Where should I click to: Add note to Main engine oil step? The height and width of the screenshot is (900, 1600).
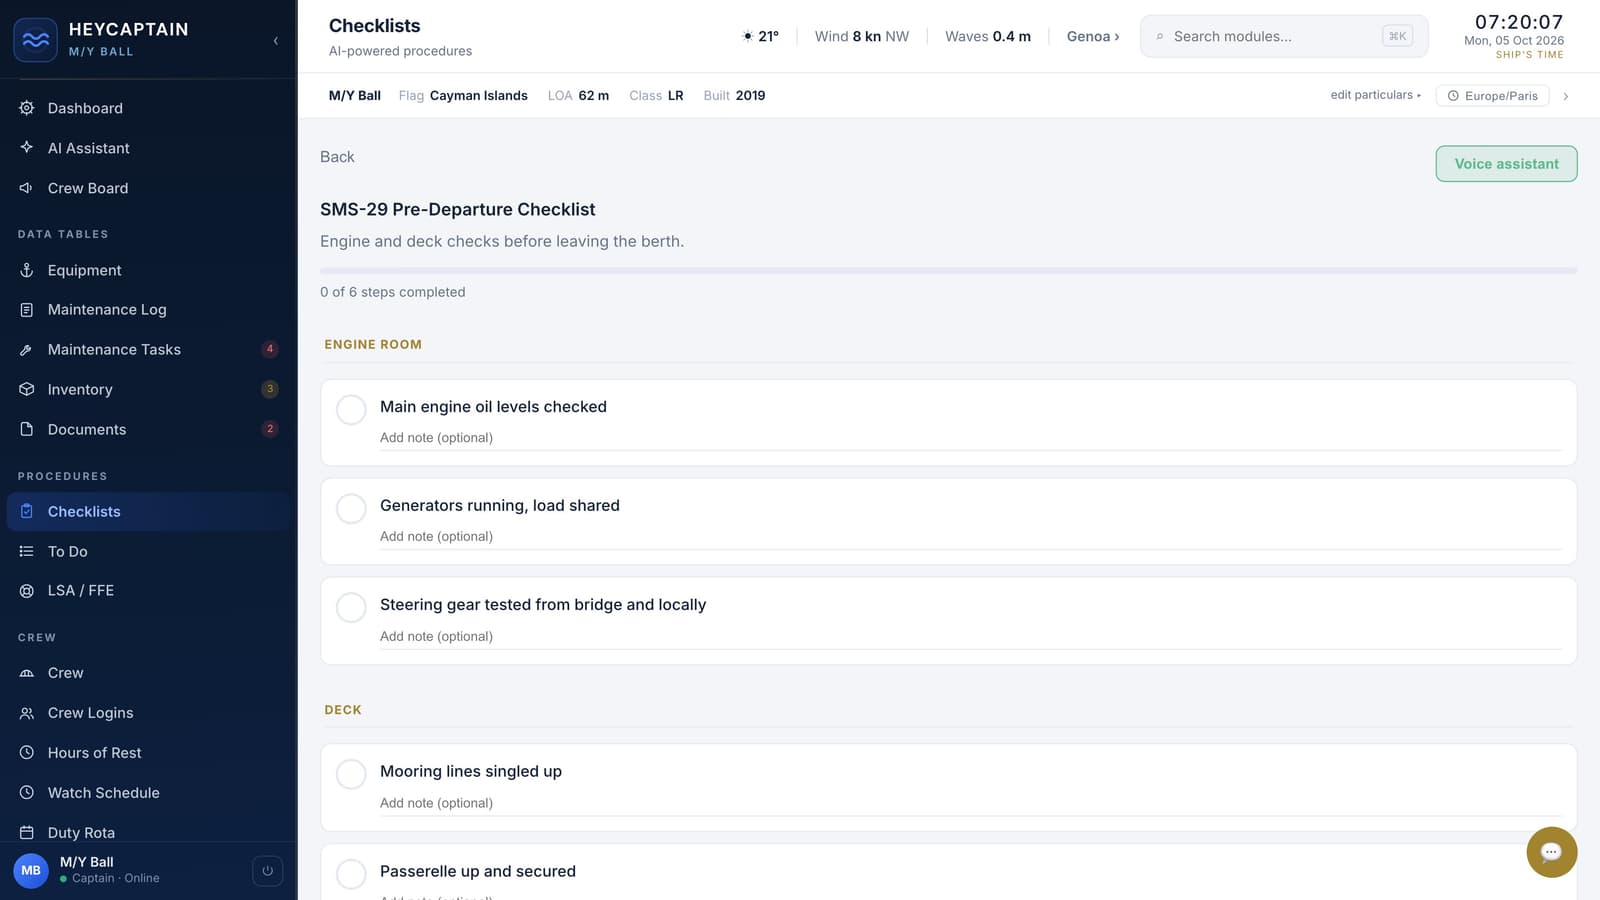point(970,438)
